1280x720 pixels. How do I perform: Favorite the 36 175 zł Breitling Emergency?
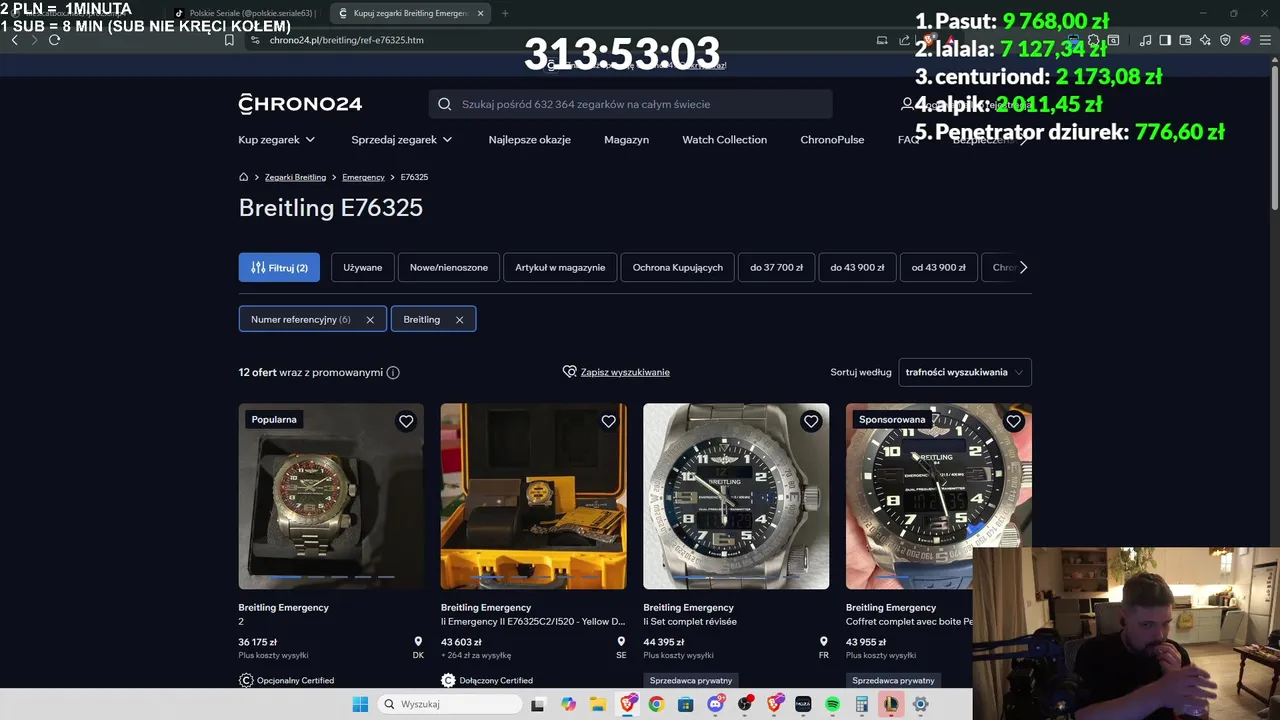coord(406,421)
